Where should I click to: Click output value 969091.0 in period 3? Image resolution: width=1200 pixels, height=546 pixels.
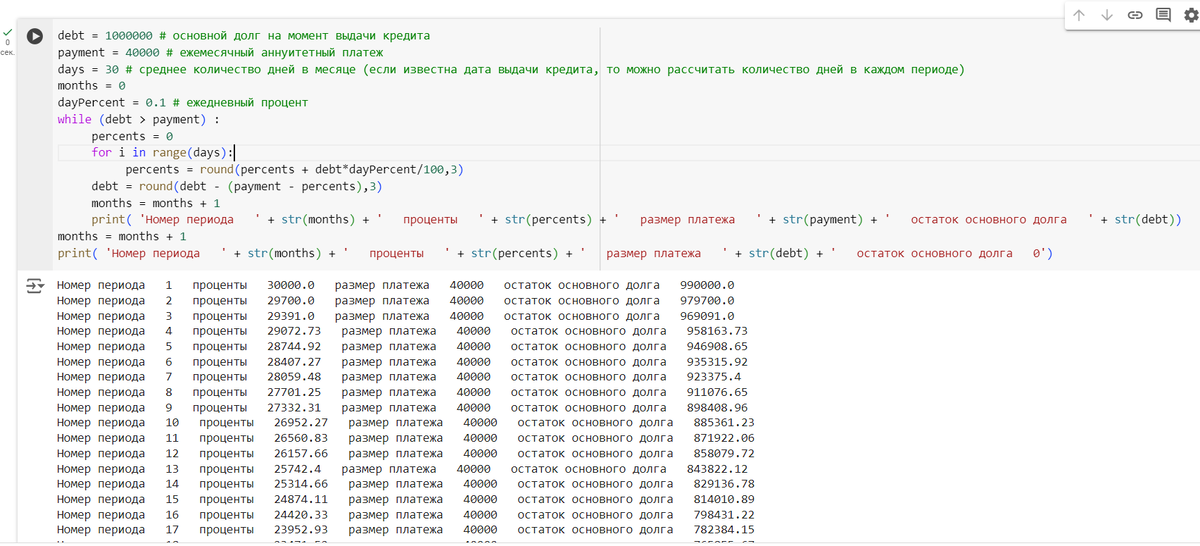[707, 316]
